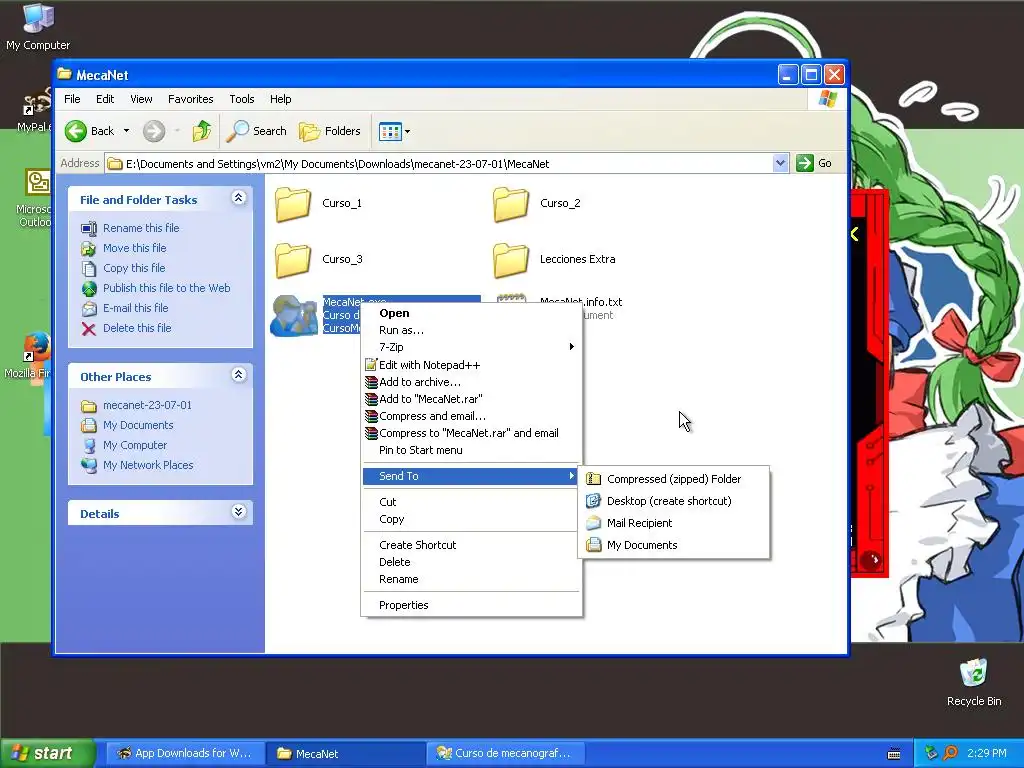Send file to My Documents

click(x=673, y=545)
